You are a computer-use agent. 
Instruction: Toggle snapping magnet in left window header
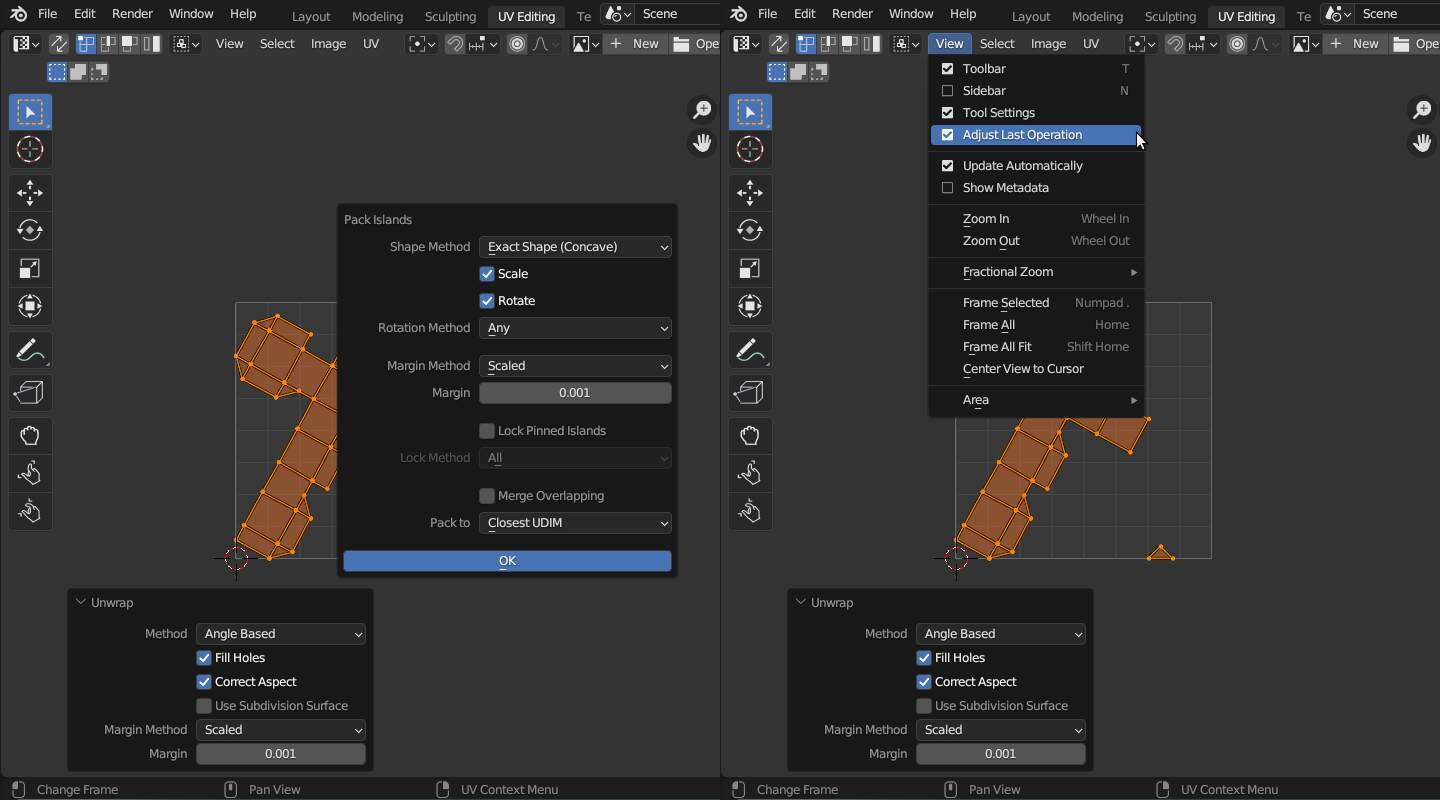455,44
